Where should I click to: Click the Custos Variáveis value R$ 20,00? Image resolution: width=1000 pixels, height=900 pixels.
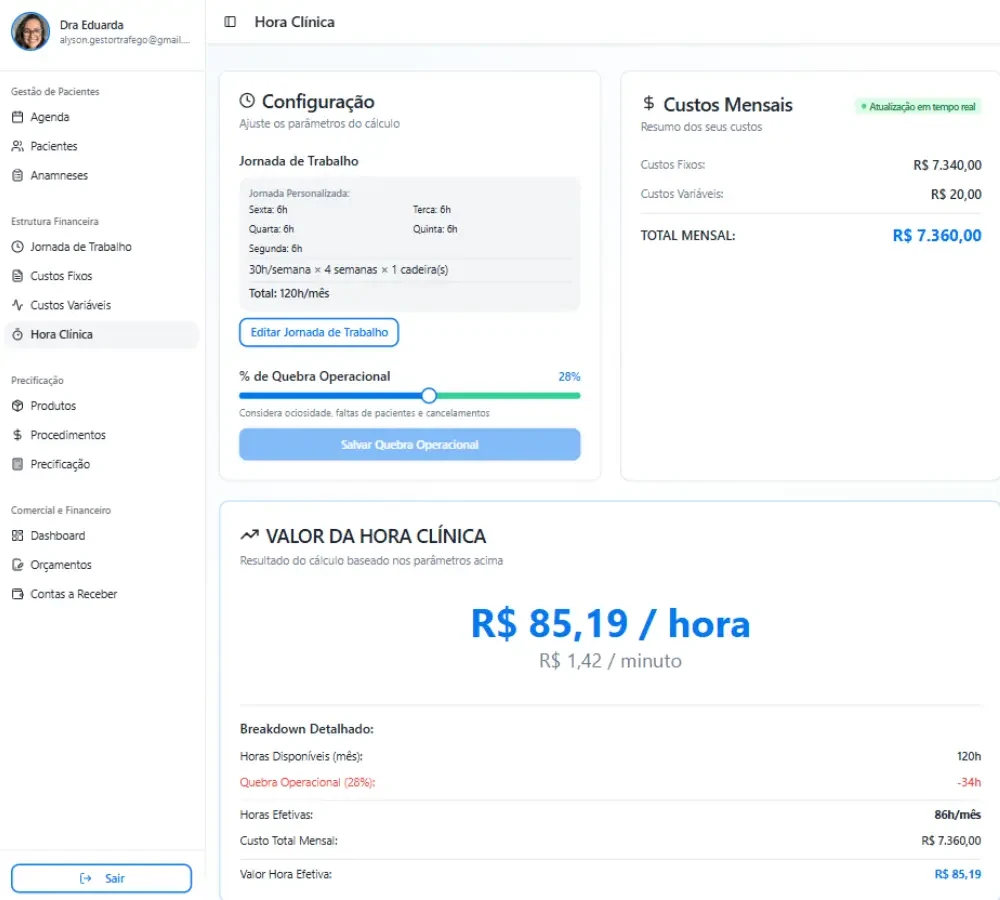coord(956,195)
